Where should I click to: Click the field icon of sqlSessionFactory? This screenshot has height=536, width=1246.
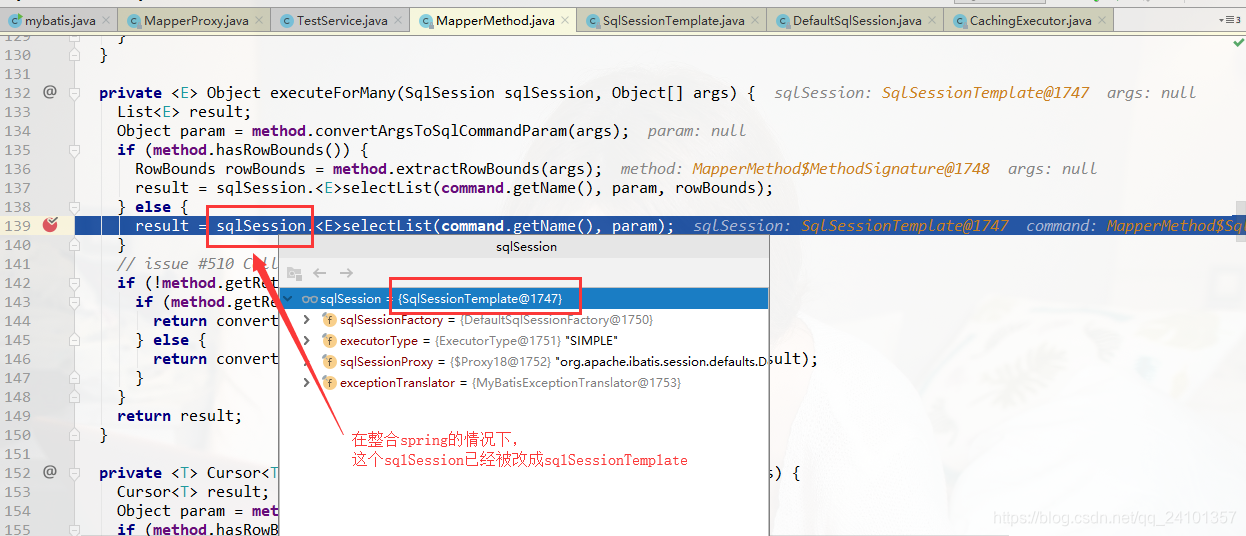coord(329,320)
